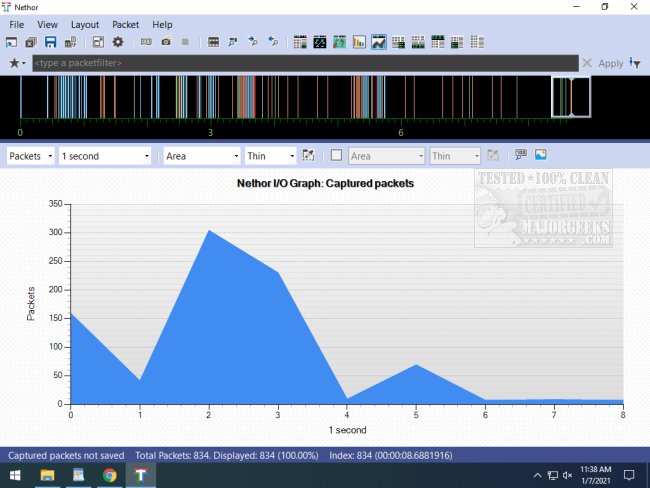This screenshot has height=488, width=650.
Task: Click the graph comment bubble icon
Action: tap(520, 155)
